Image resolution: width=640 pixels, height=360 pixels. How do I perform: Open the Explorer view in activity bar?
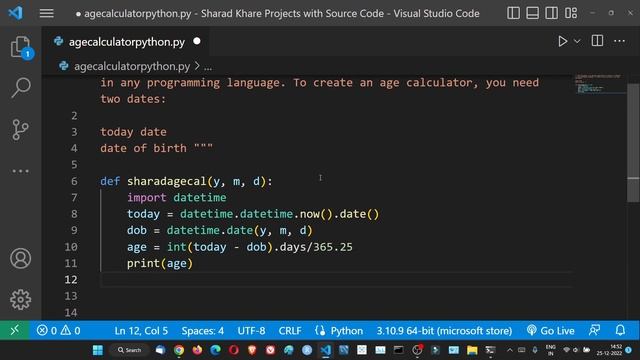20,47
